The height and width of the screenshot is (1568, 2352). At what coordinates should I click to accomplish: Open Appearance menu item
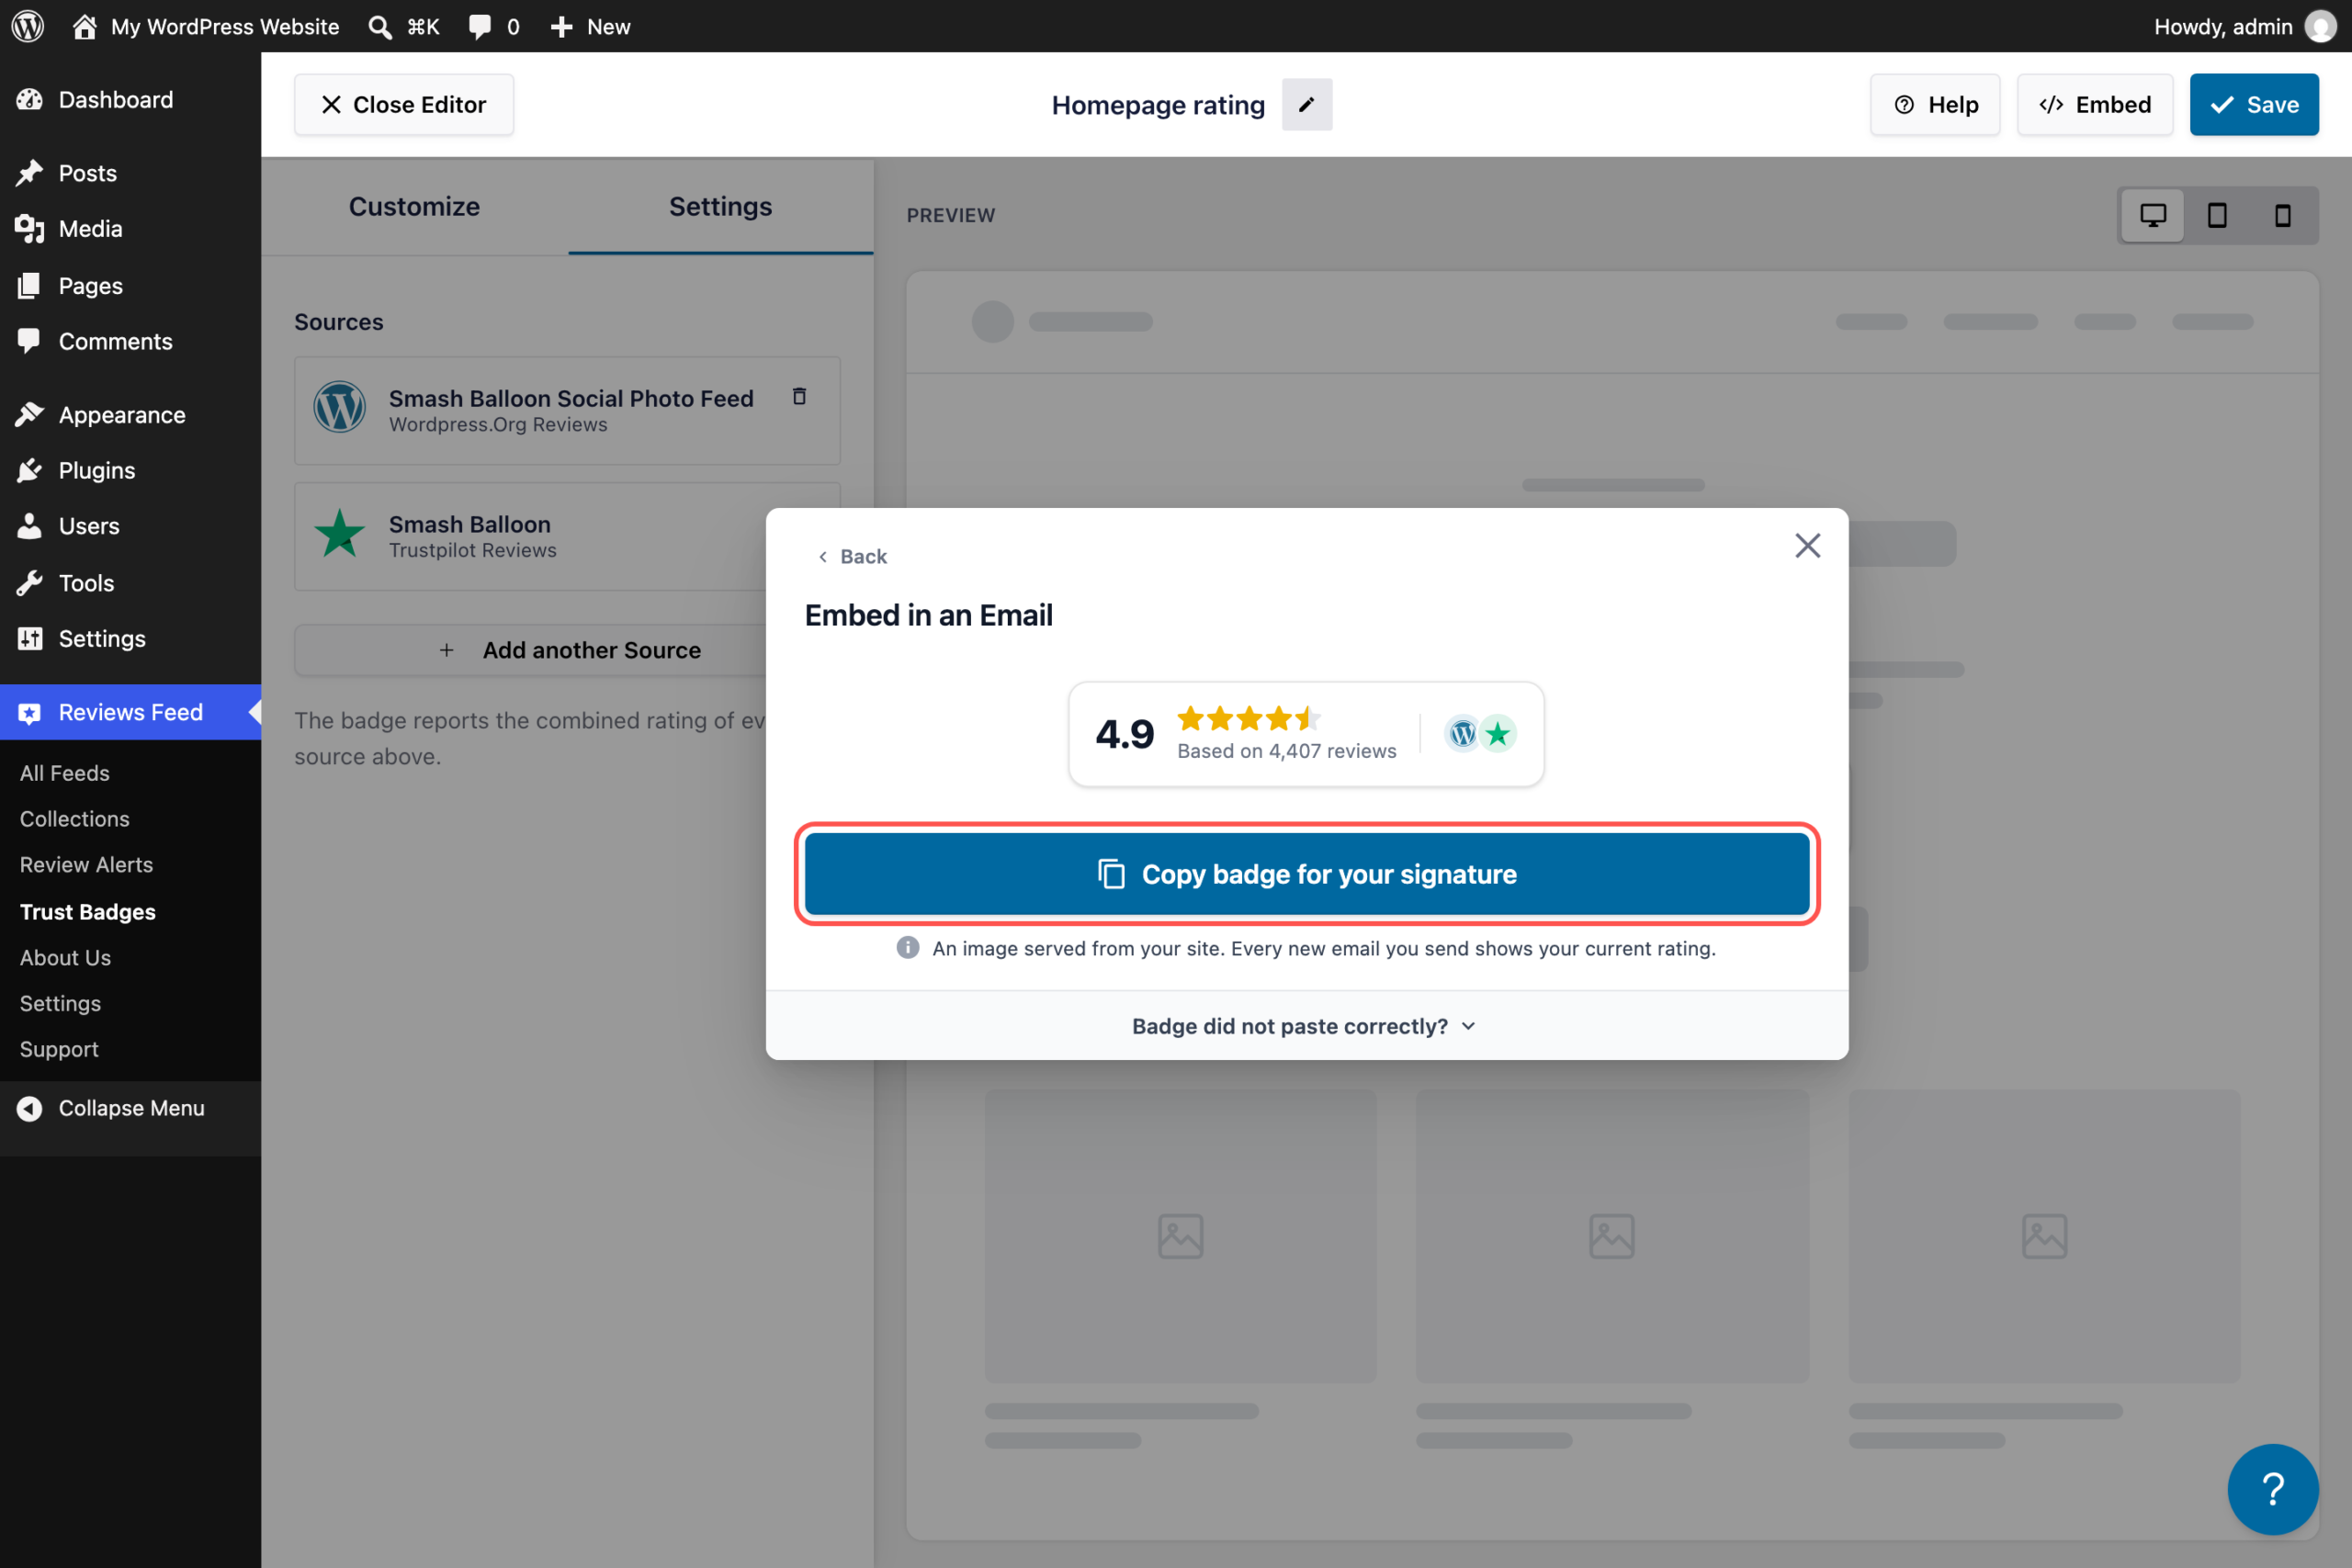pos(130,415)
